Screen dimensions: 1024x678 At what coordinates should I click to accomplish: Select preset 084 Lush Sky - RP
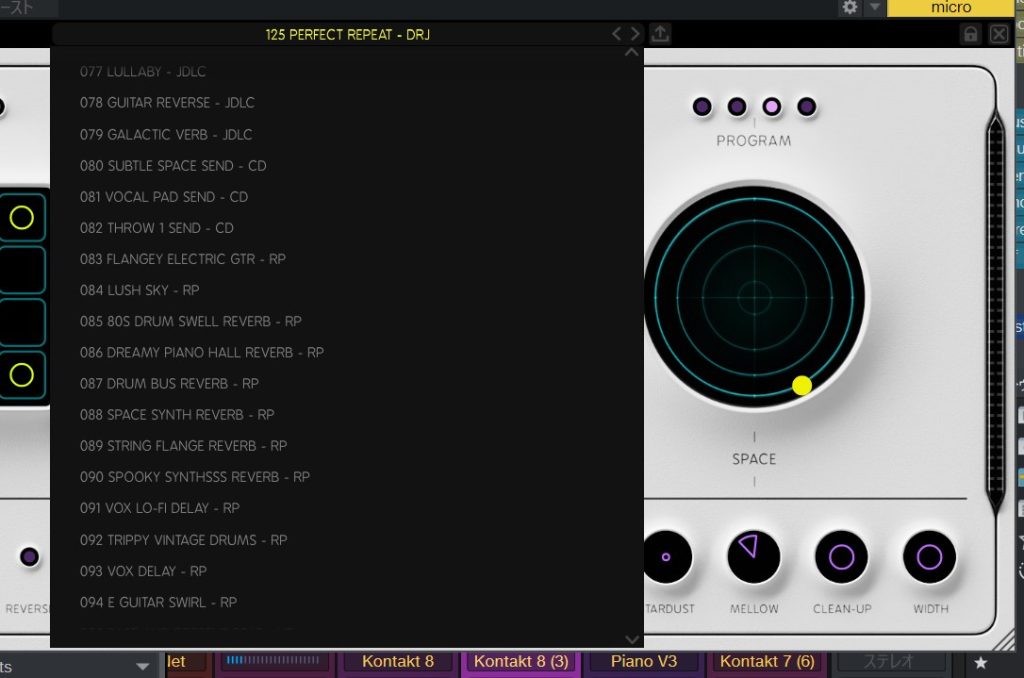pos(139,290)
